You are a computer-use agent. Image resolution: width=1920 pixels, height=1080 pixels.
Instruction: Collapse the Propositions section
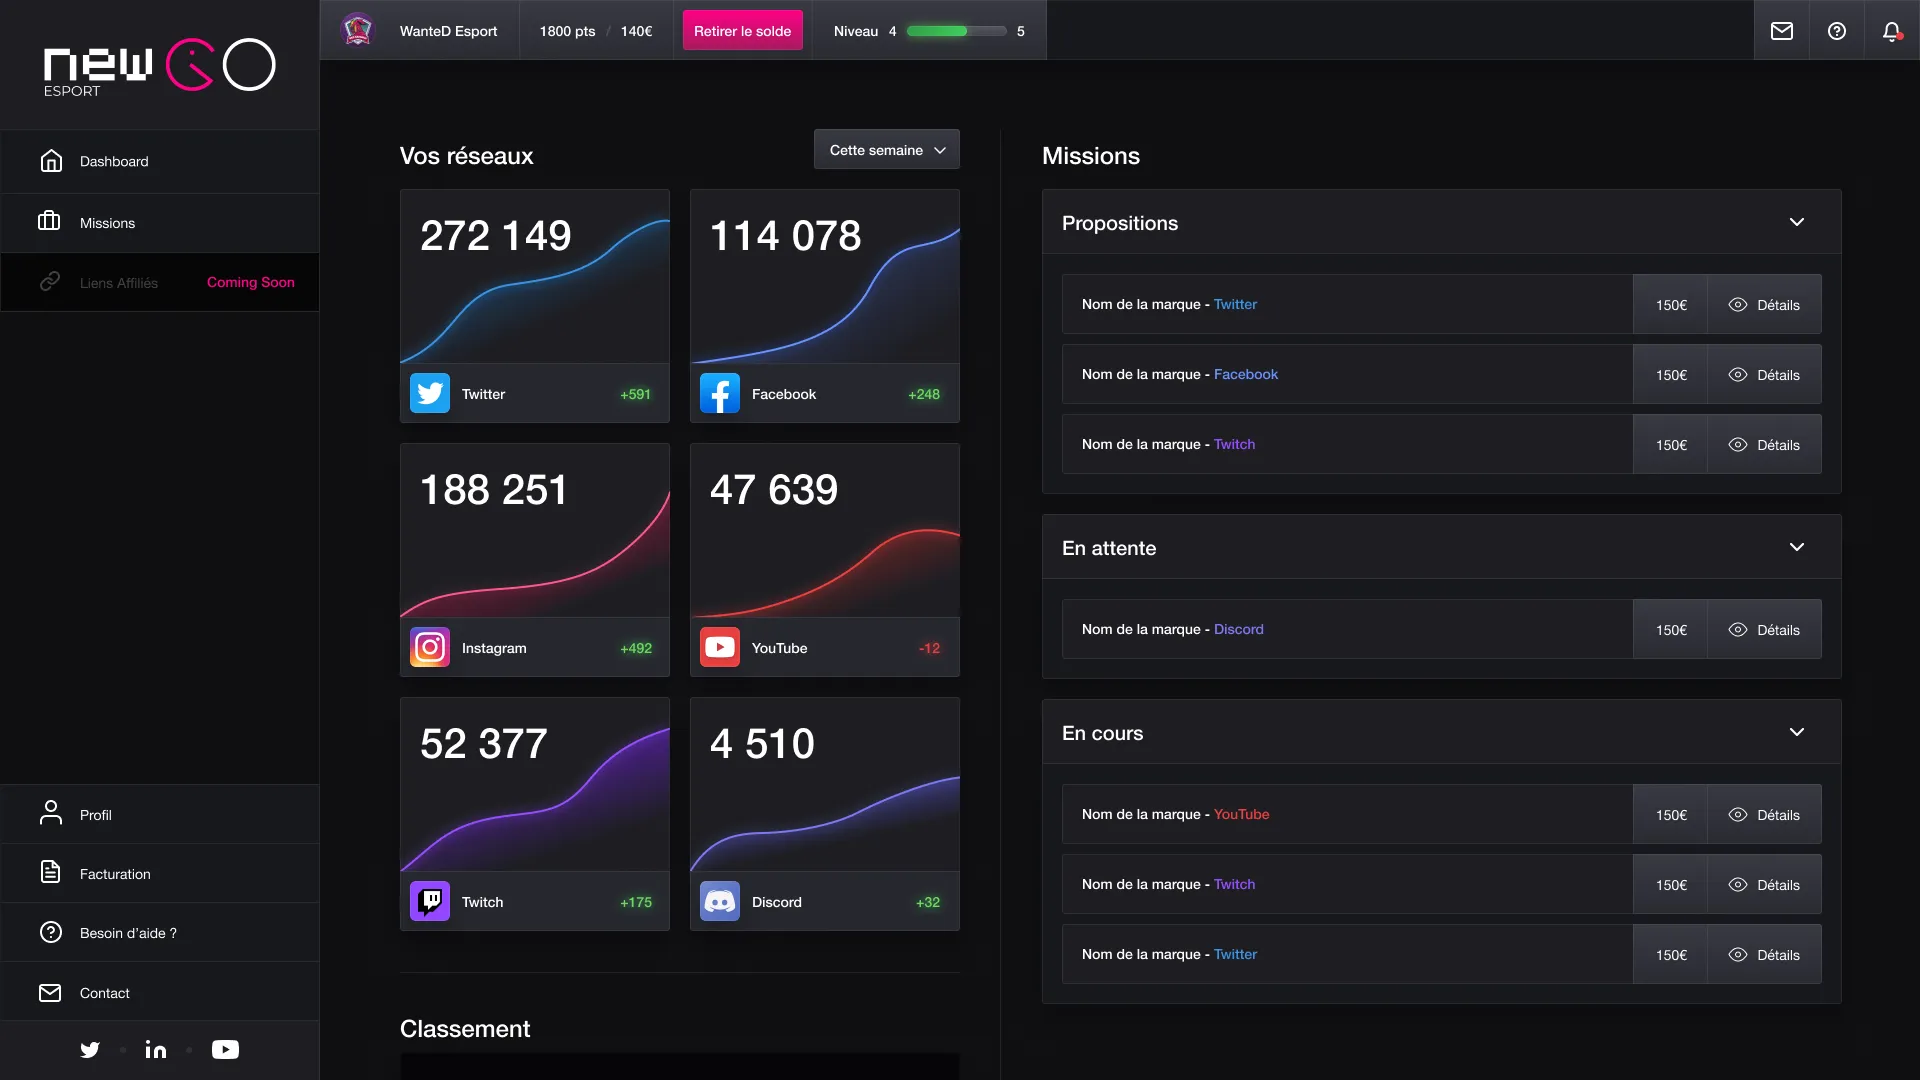tap(1797, 222)
